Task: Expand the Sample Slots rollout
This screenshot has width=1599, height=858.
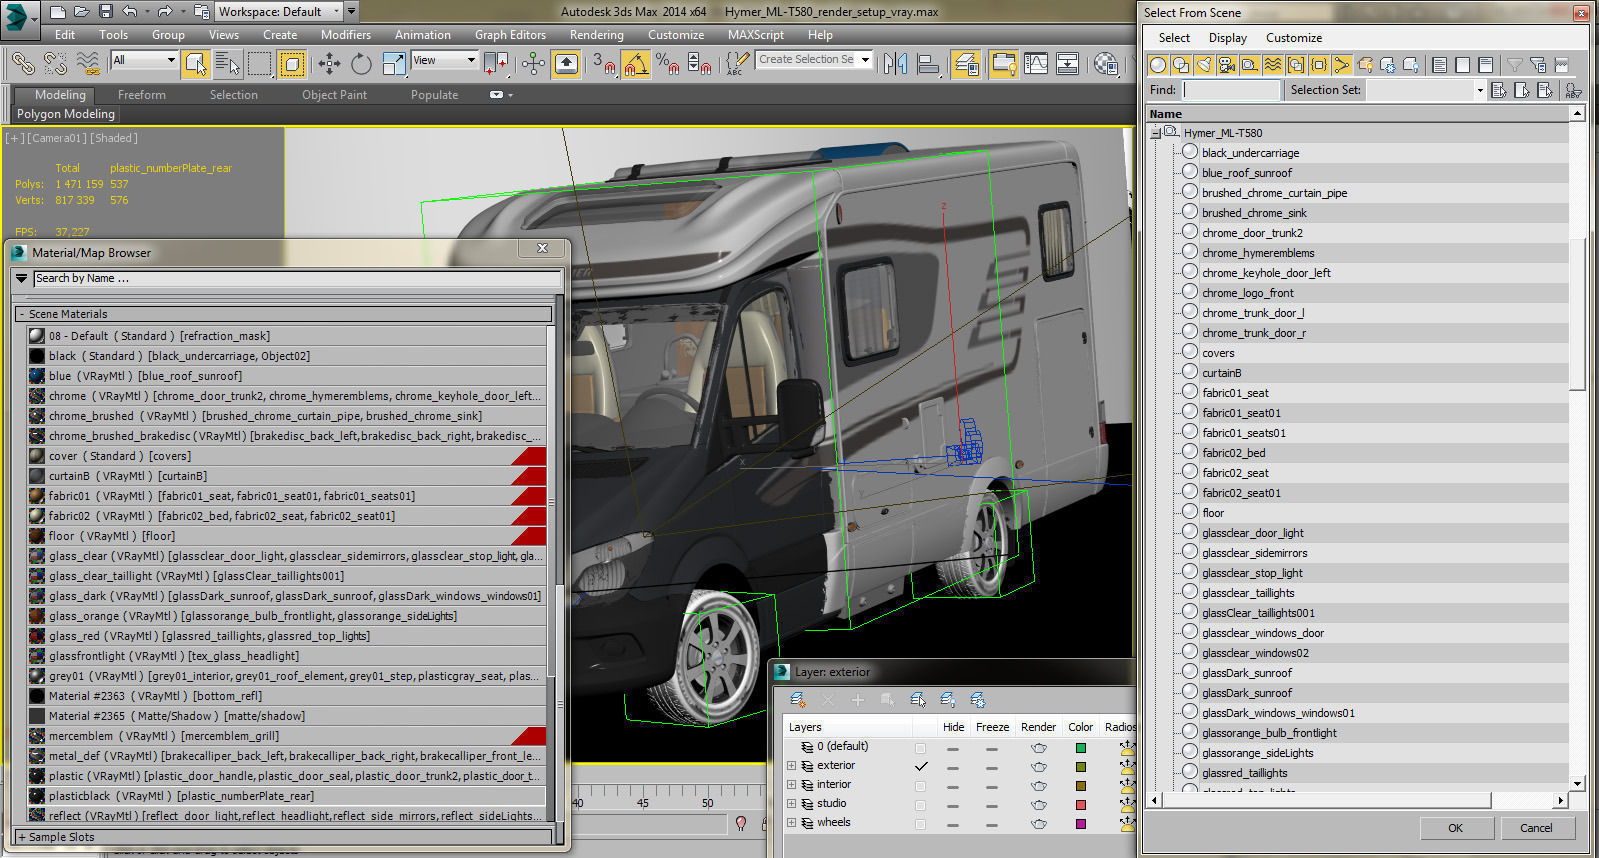Action: 284,837
